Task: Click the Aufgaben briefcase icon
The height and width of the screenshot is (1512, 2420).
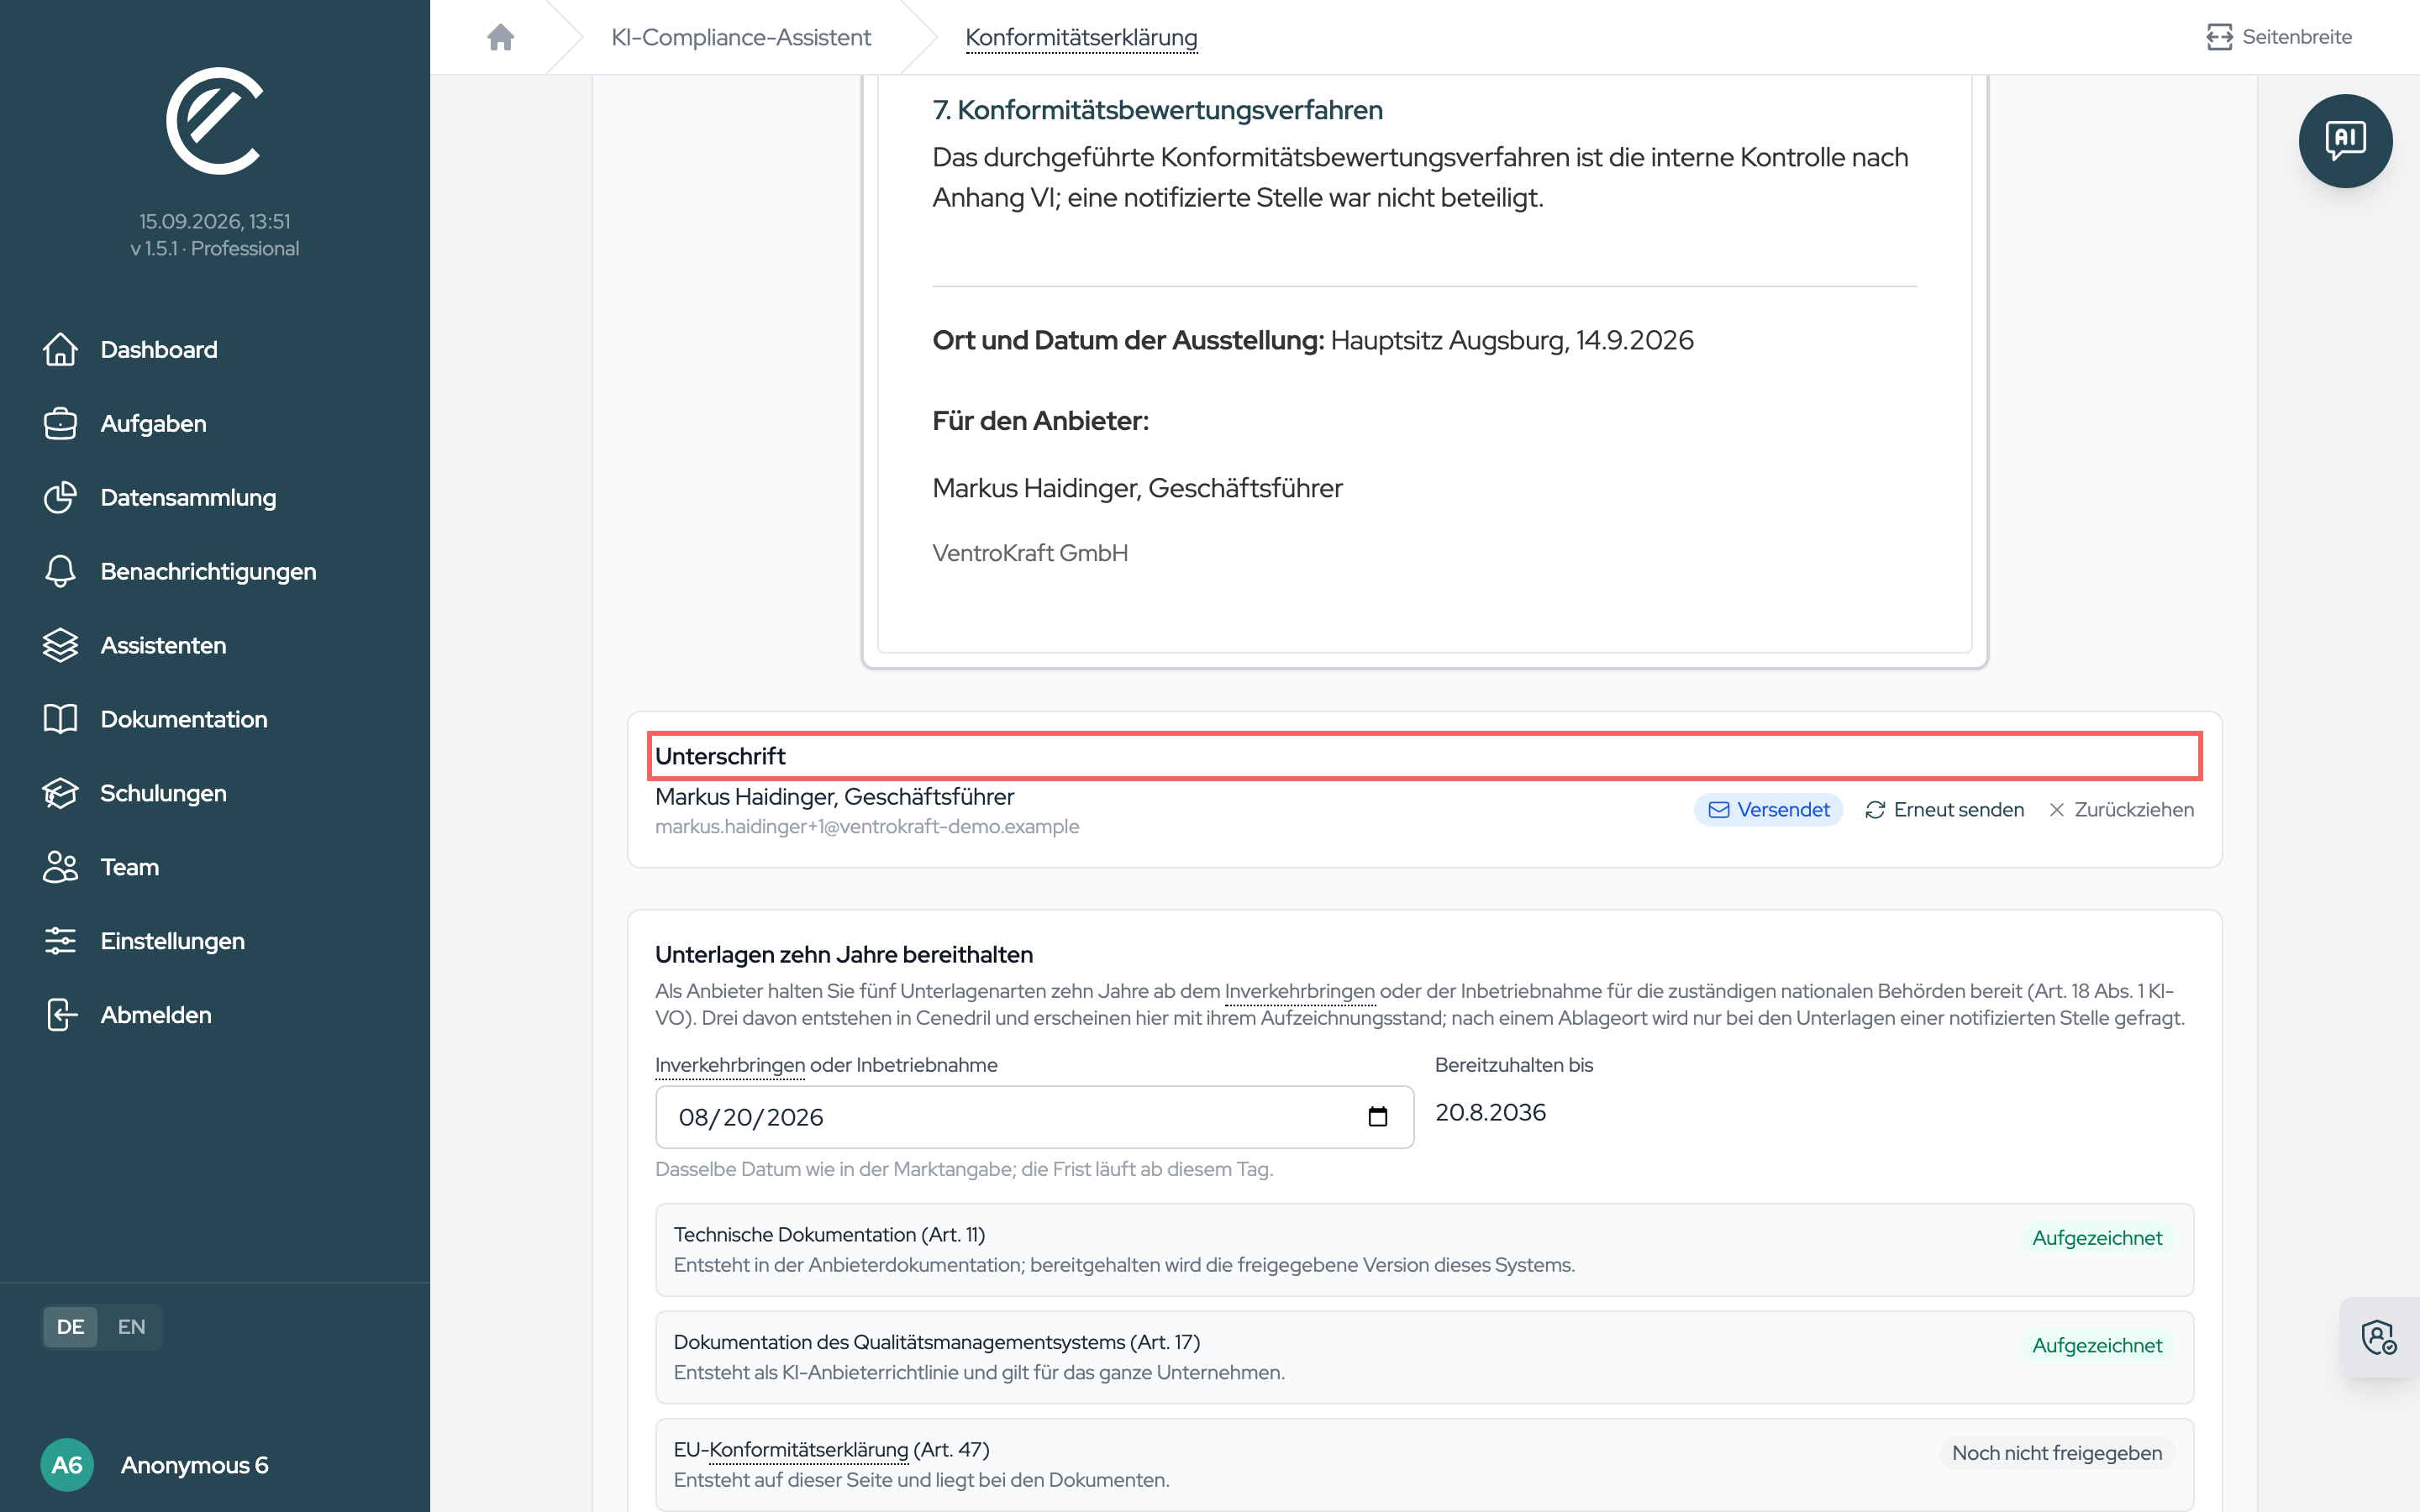Action: click(x=60, y=423)
